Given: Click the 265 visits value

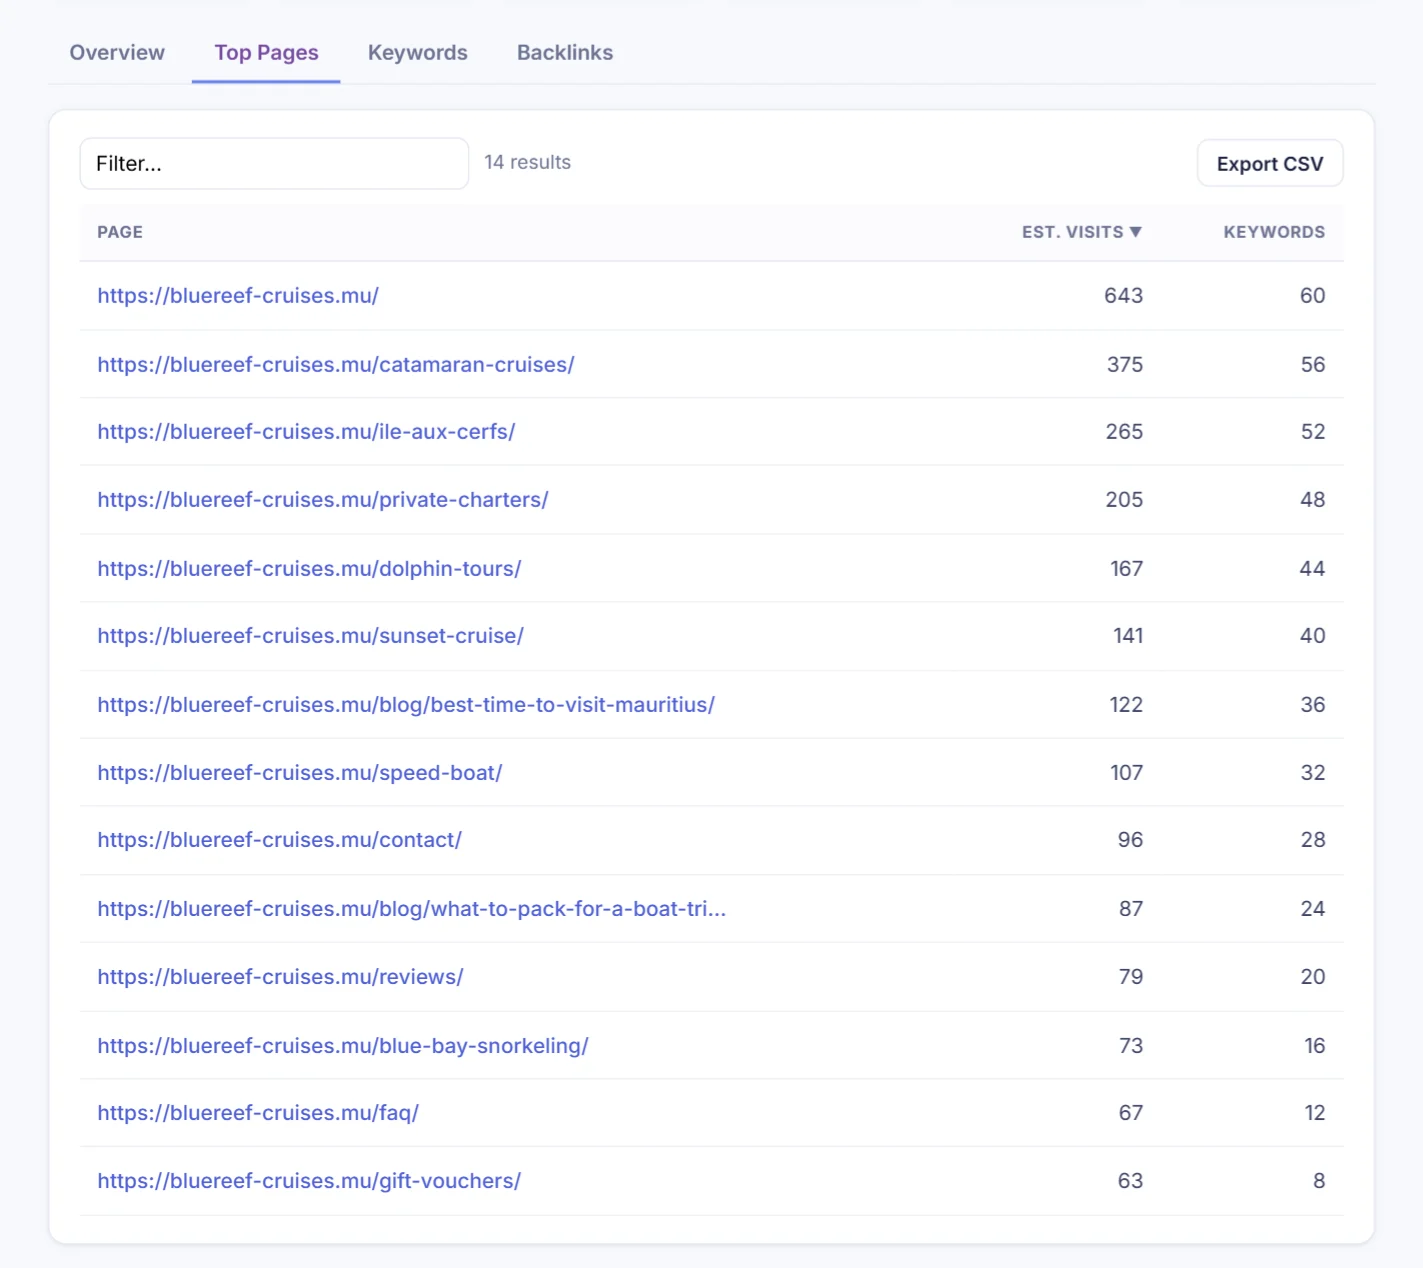Looking at the screenshot, I should 1124,432.
